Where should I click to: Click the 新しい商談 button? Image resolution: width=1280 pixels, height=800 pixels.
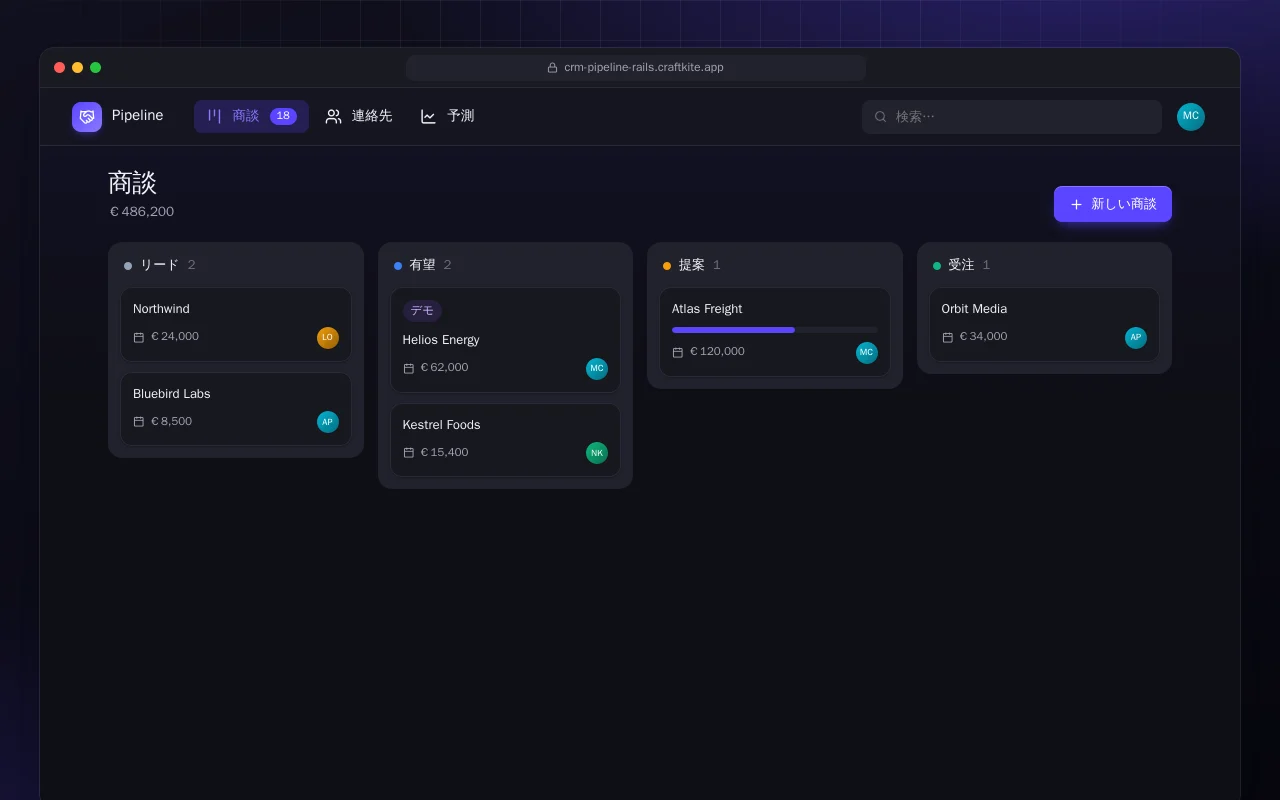pos(1113,204)
